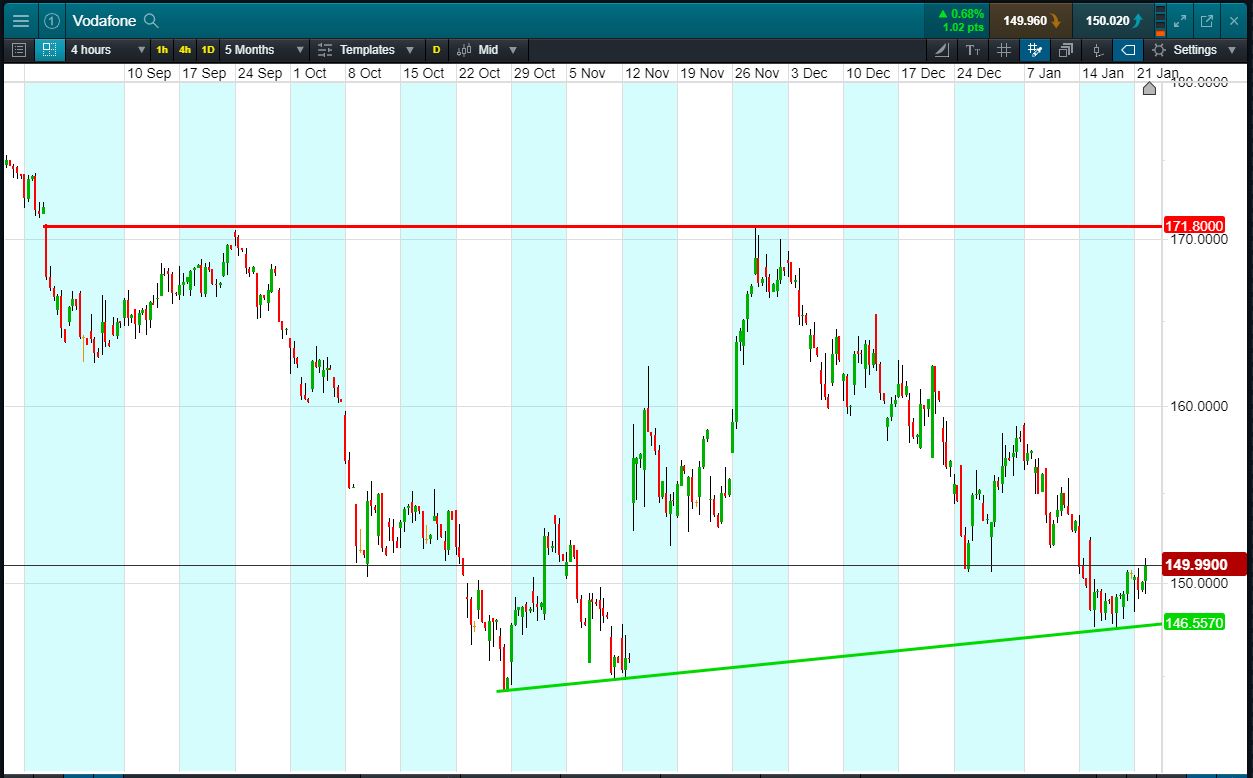
Task: Click the grey scroll-to-latest arrow marker
Action: (x=1149, y=89)
